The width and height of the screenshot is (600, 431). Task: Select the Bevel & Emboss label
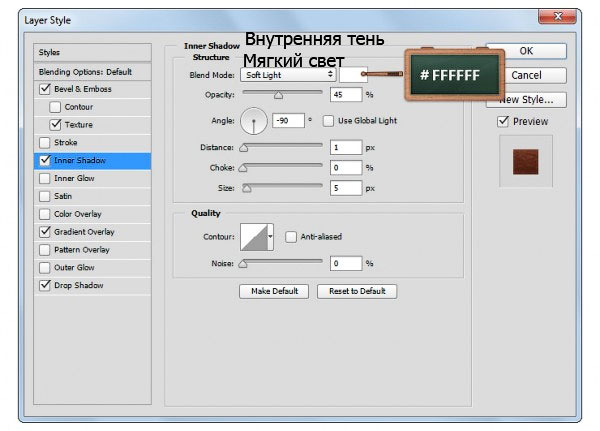83,89
